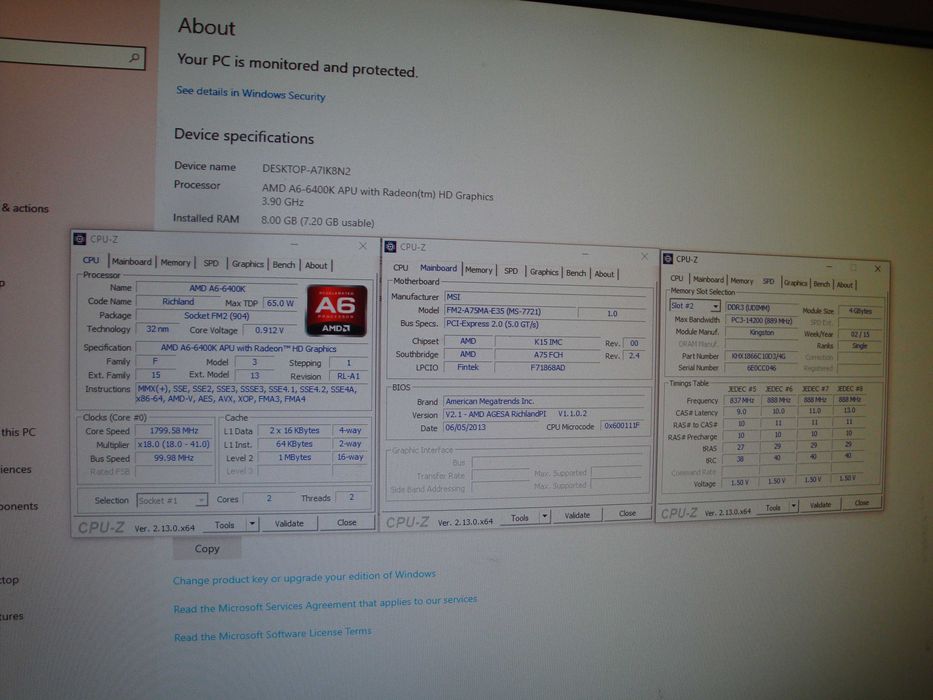933x700 pixels.
Task: Open Graphics tab in Mainboard CPU-Z window
Action: 544,271
